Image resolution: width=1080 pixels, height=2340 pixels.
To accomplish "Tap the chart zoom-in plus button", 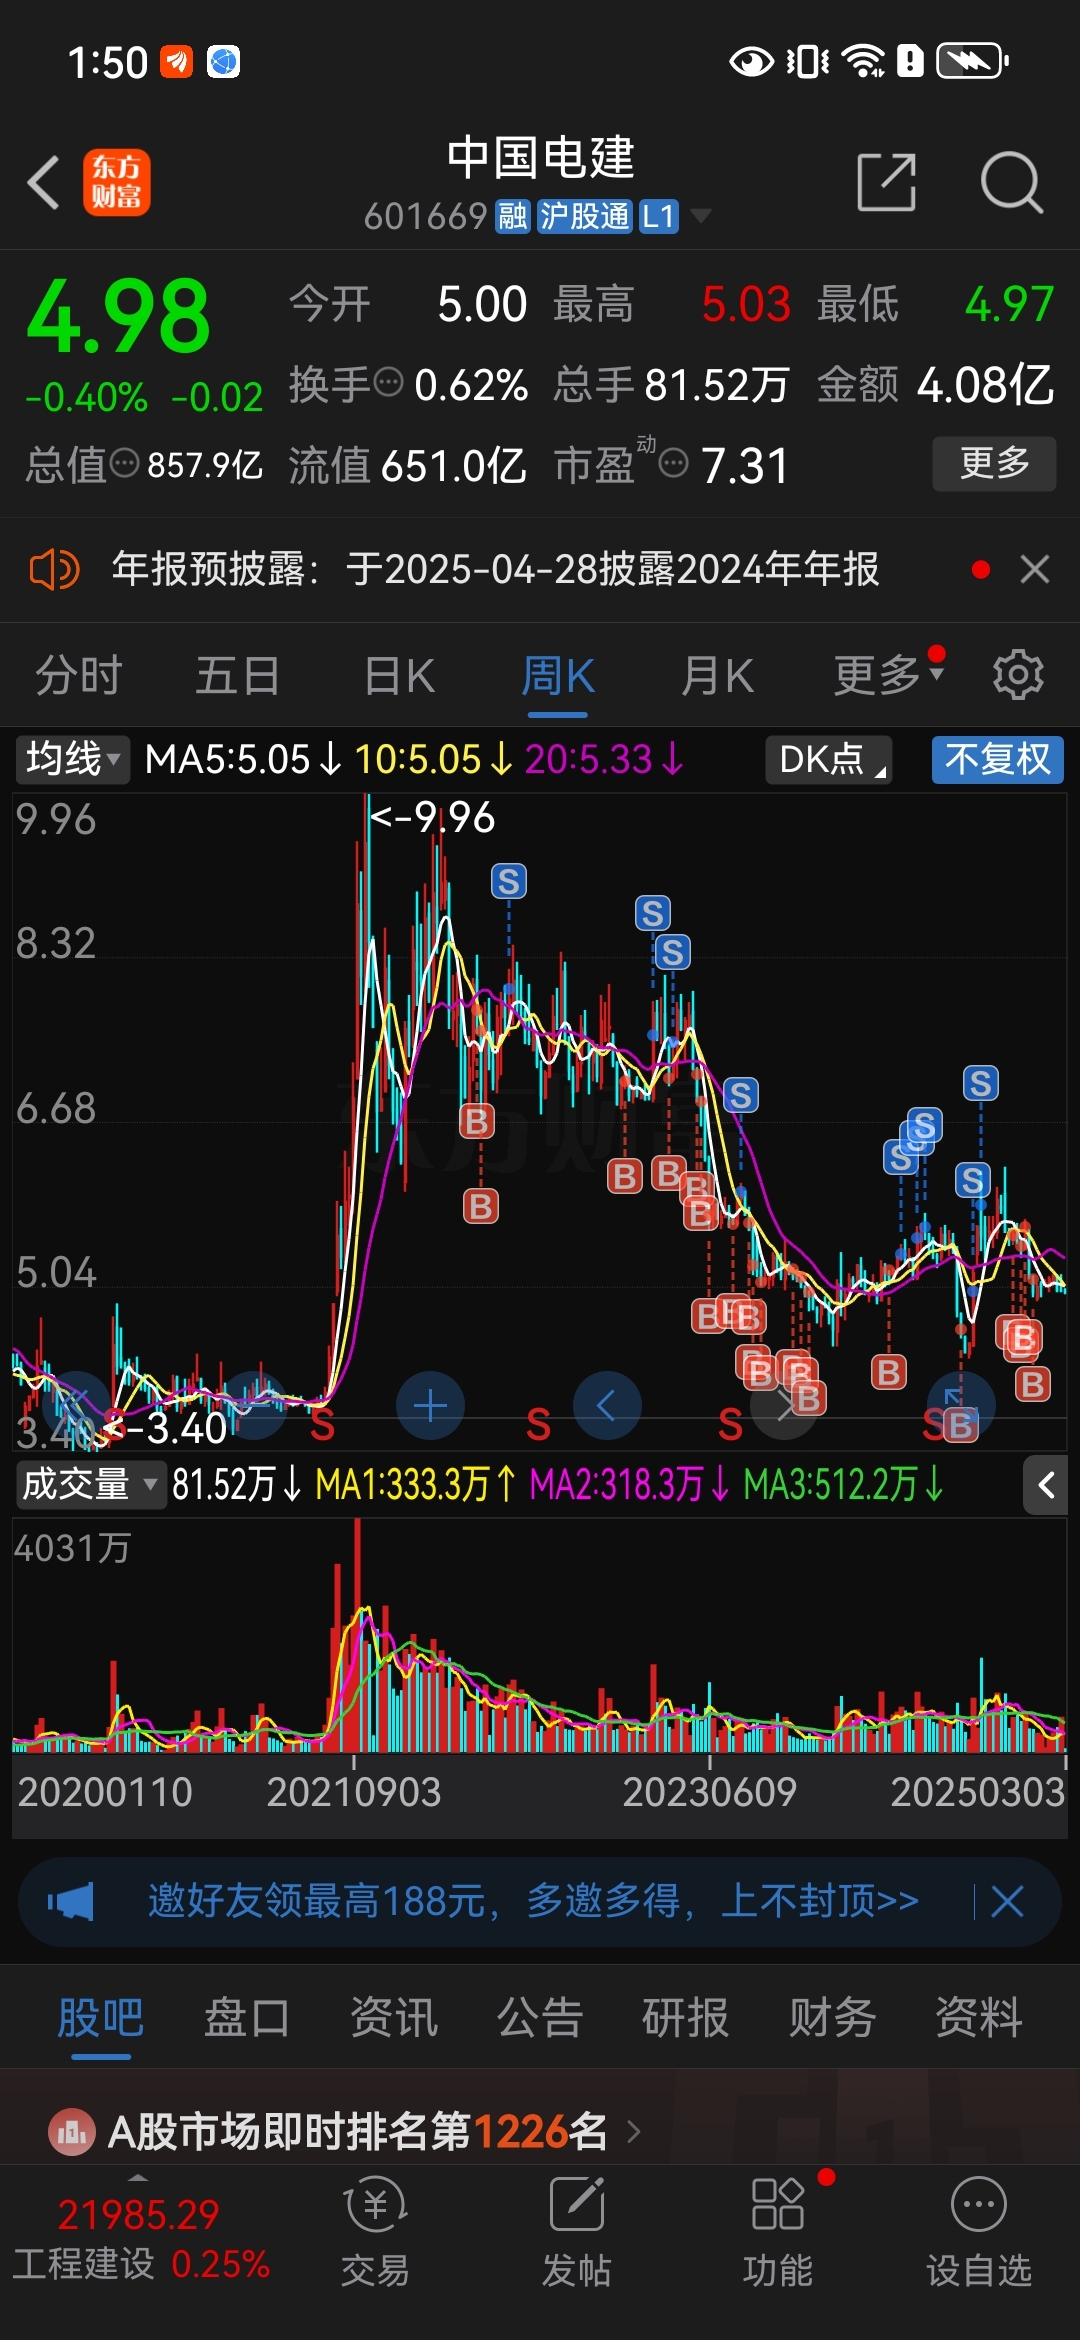I will click(430, 1406).
